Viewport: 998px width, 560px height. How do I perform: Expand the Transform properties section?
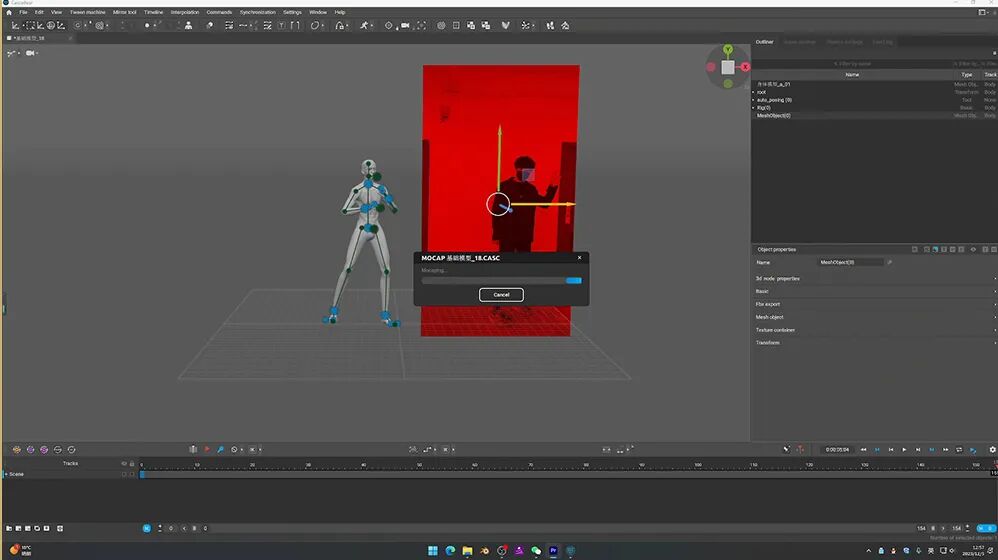pyautogui.click(x=768, y=343)
